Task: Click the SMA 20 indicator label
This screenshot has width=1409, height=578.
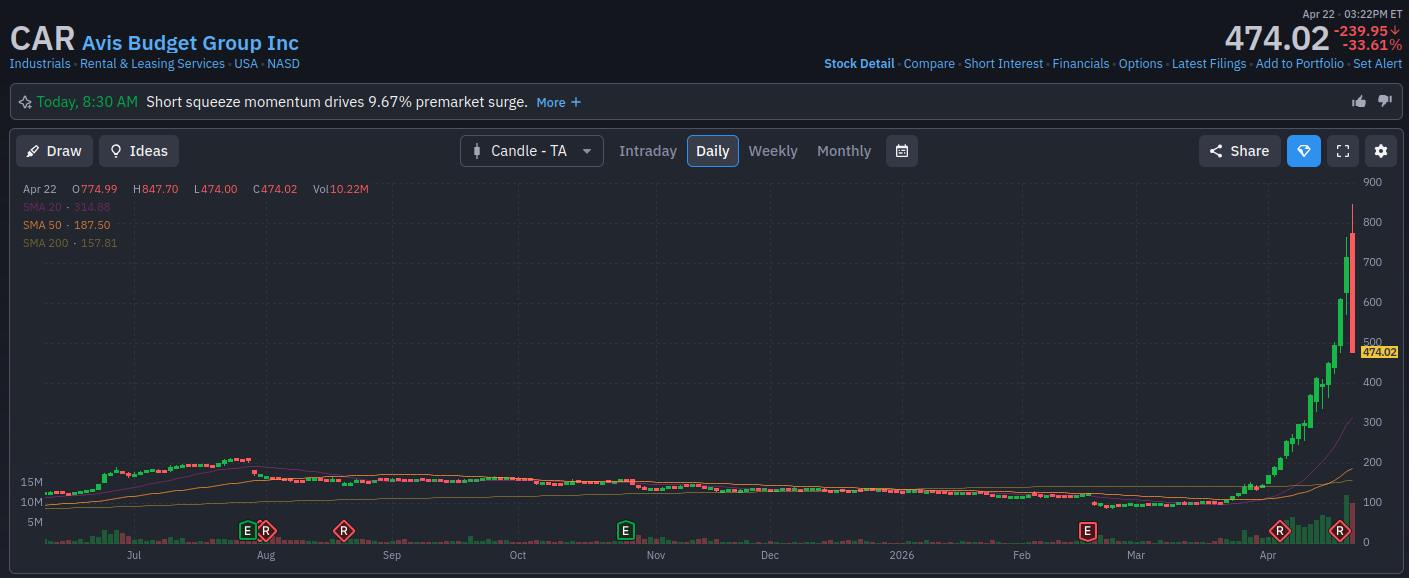Action: click(66, 207)
